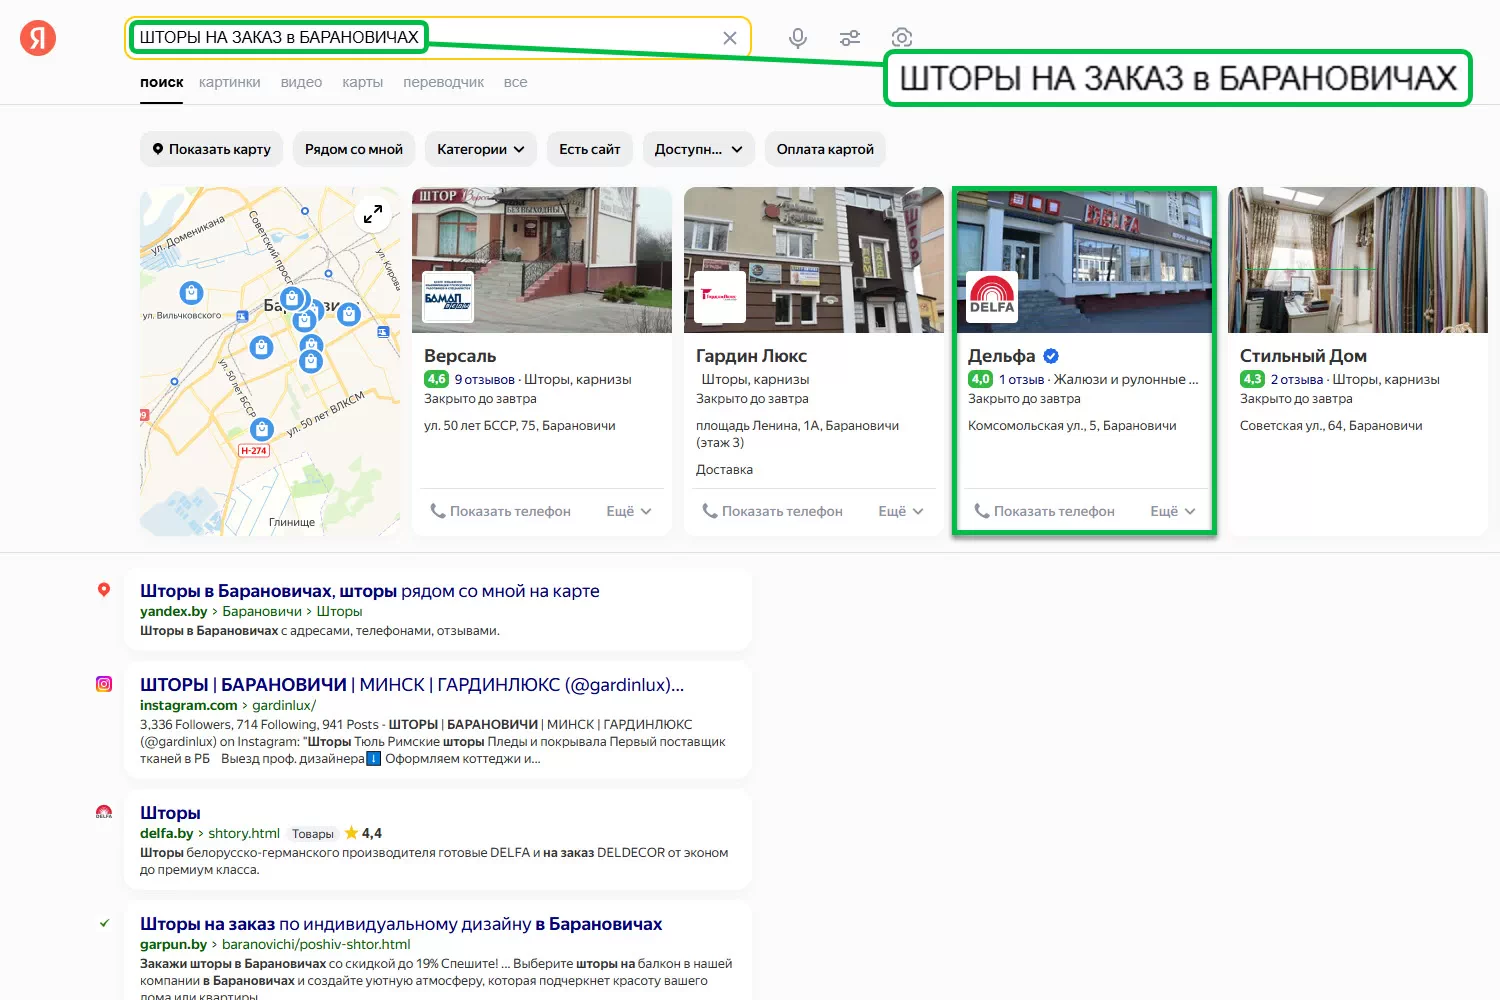Image resolution: width=1500 pixels, height=1000 pixels.
Task: Start image search with camera icon
Action: pyautogui.click(x=901, y=38)
